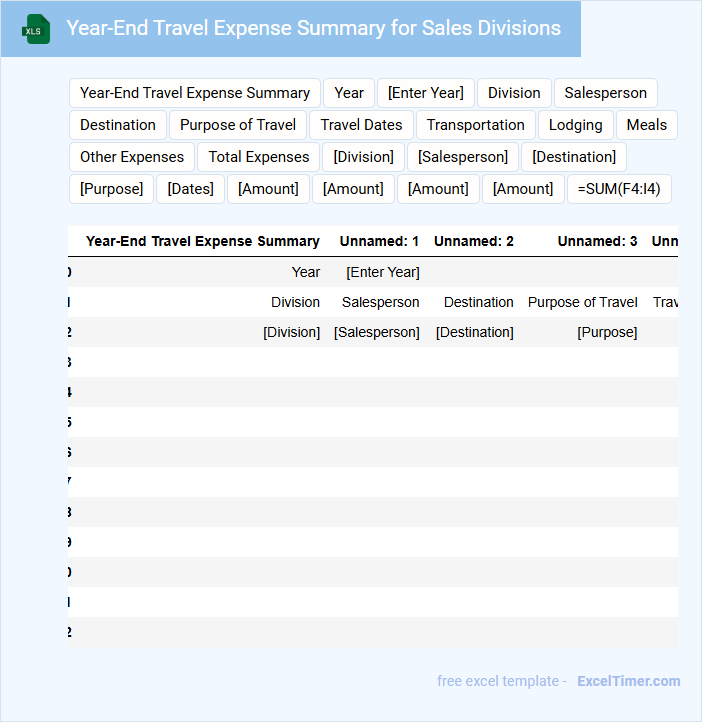Click the '[Dates]' placeholder tag
This screenshot has height=722, width=702.
point(190,189)
